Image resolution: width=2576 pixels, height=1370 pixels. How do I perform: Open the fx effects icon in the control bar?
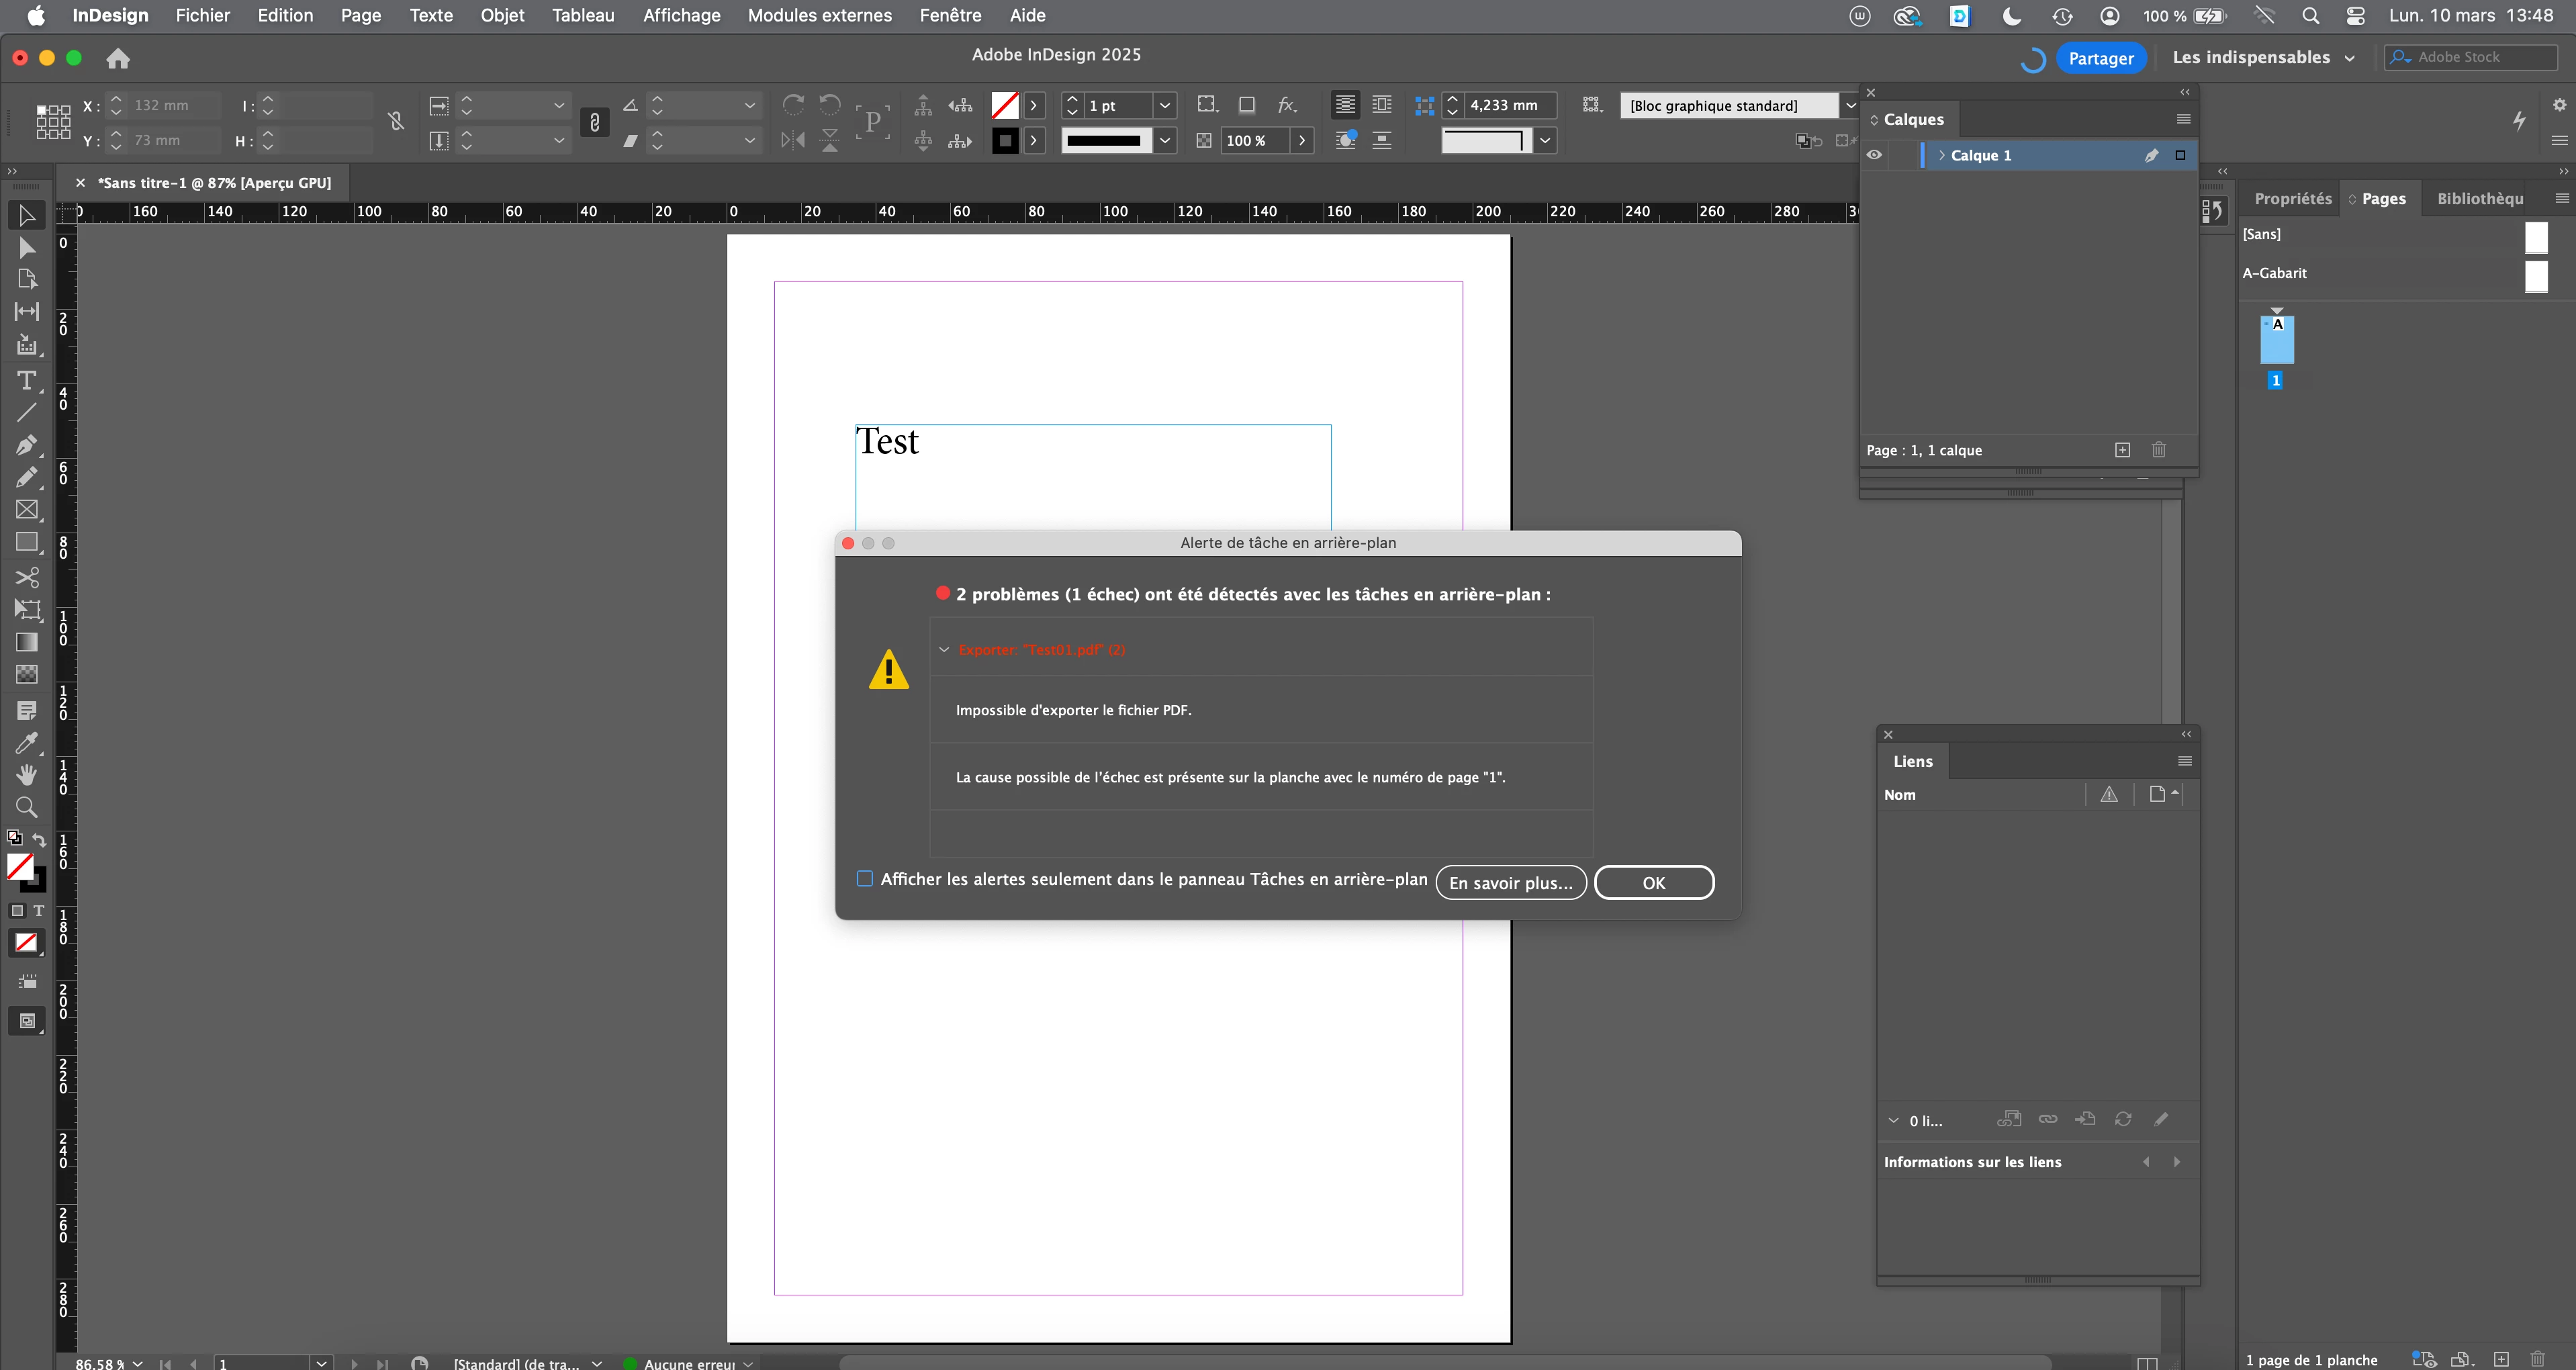pos(1287,105)
